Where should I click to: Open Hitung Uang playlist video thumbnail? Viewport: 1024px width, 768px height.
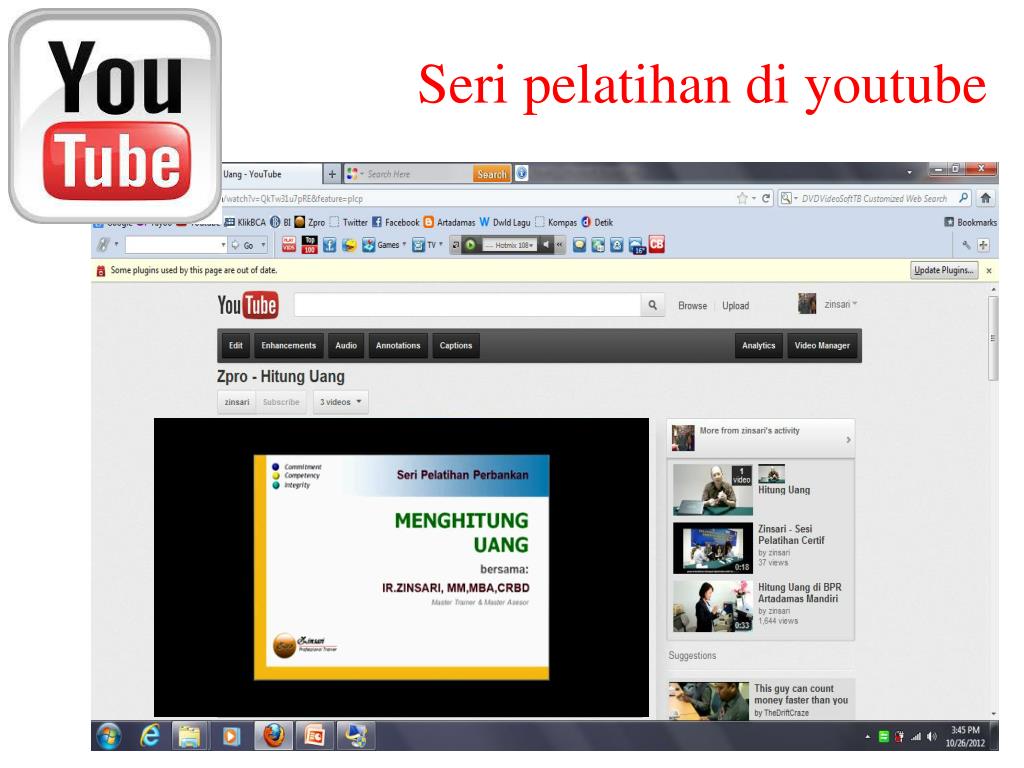[x=712, y=490]
